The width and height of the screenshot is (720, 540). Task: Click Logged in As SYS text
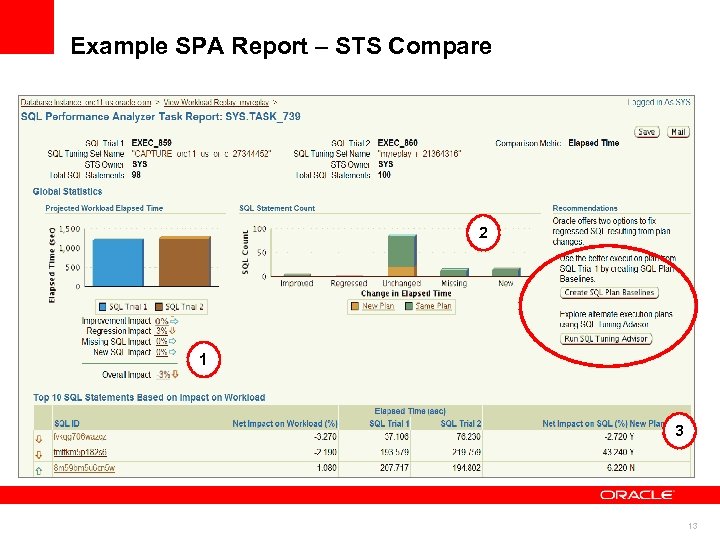tap(659, 102)
